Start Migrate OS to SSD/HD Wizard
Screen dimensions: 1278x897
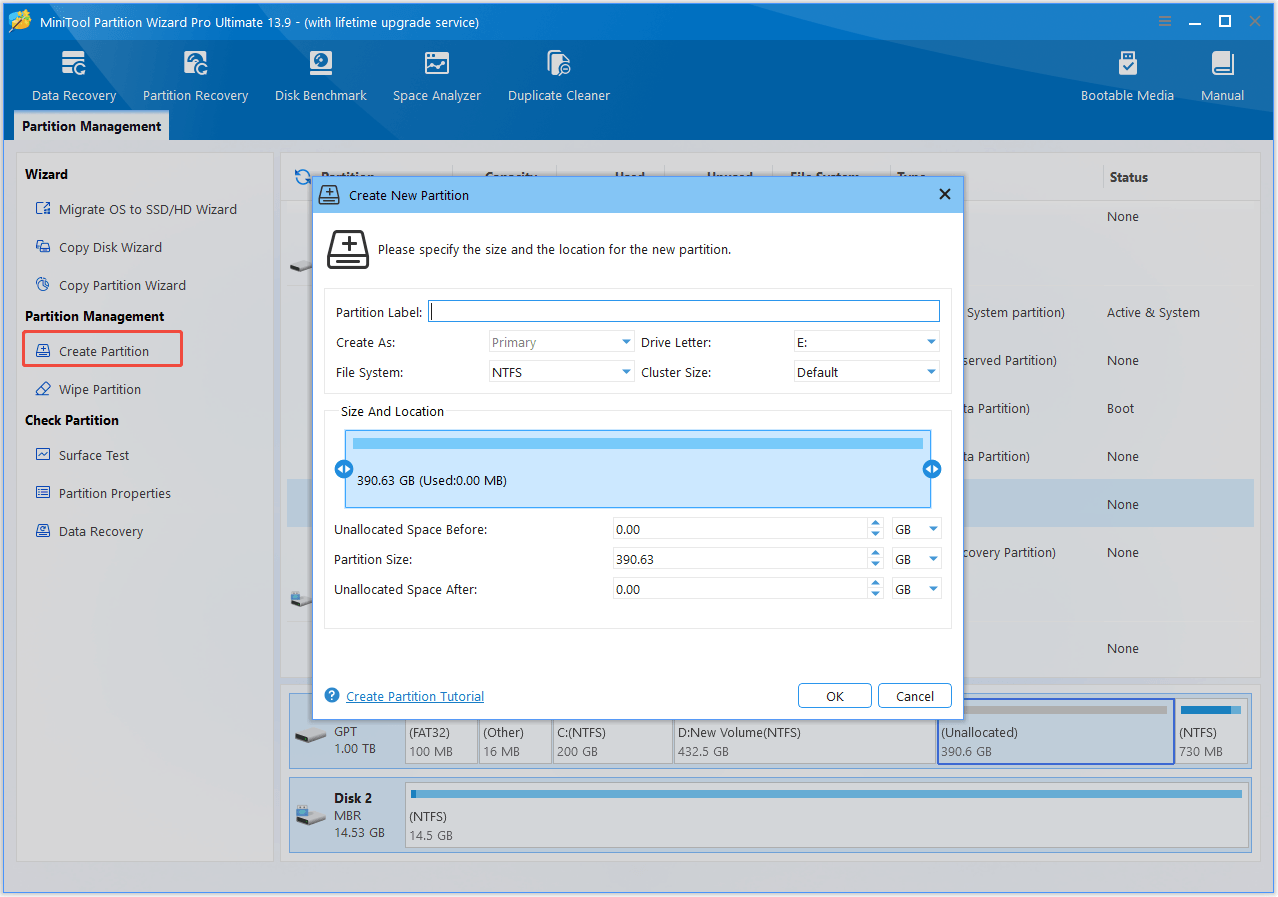tap(136, 209)
